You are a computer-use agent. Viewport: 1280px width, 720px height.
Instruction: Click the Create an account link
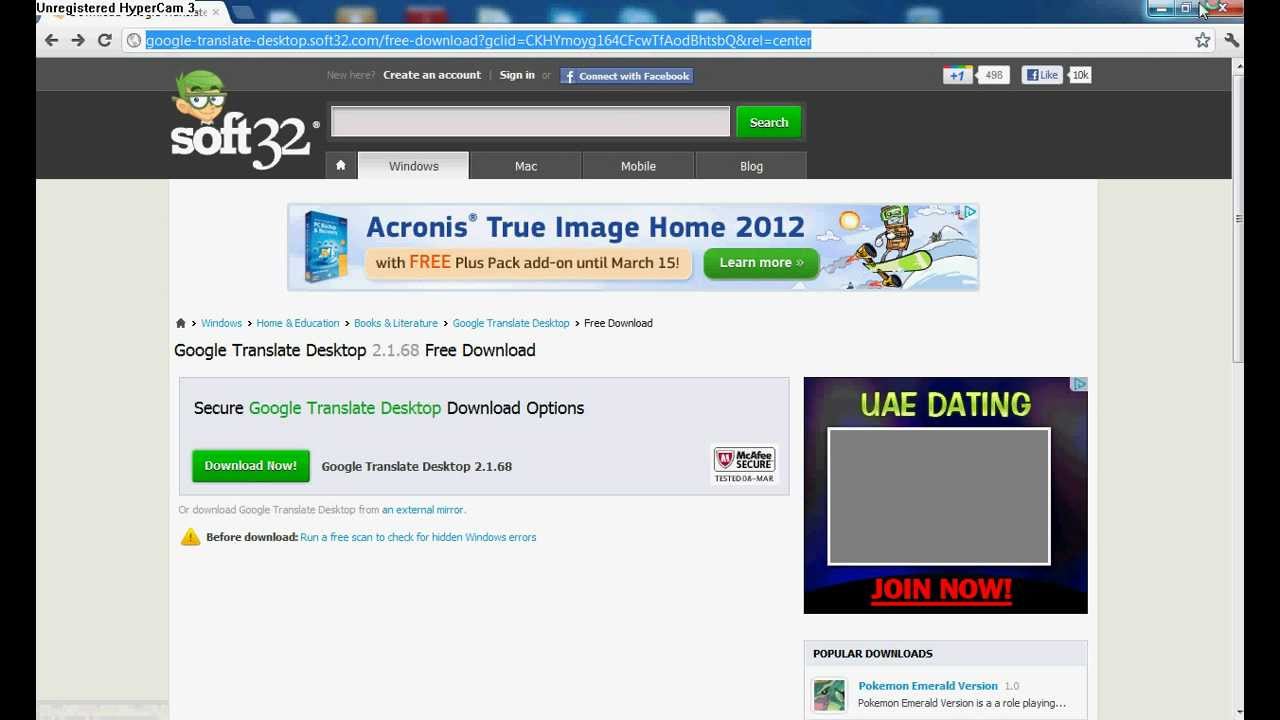[x=432, y=75]
